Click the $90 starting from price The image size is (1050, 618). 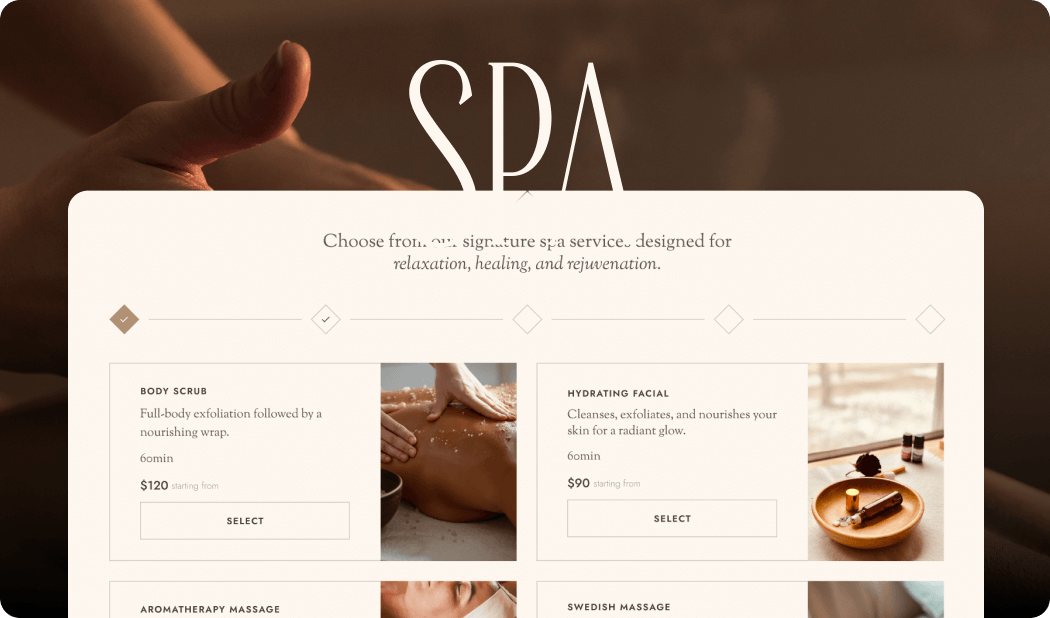tap(603, 483)
